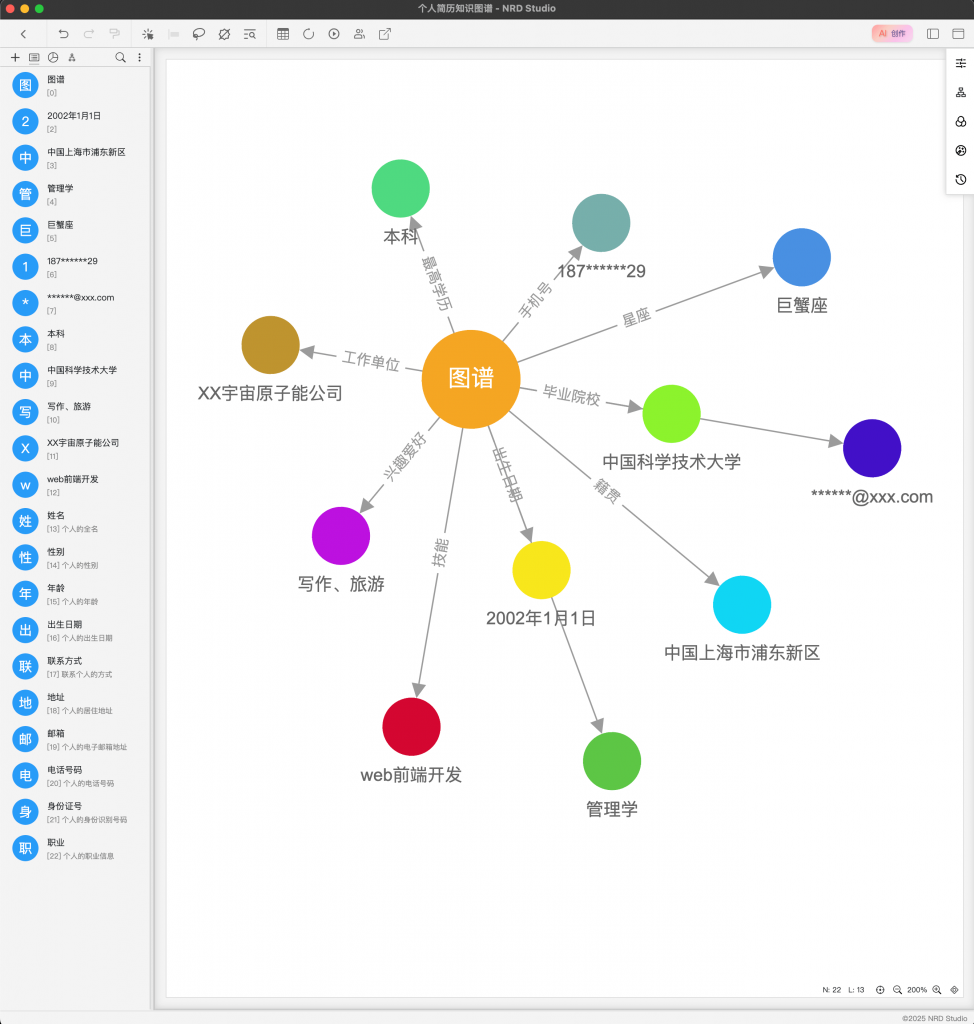Viewport: 974px width, 1024px height.
Task: Toggle the window layout panel button
Action: point(958,34)
